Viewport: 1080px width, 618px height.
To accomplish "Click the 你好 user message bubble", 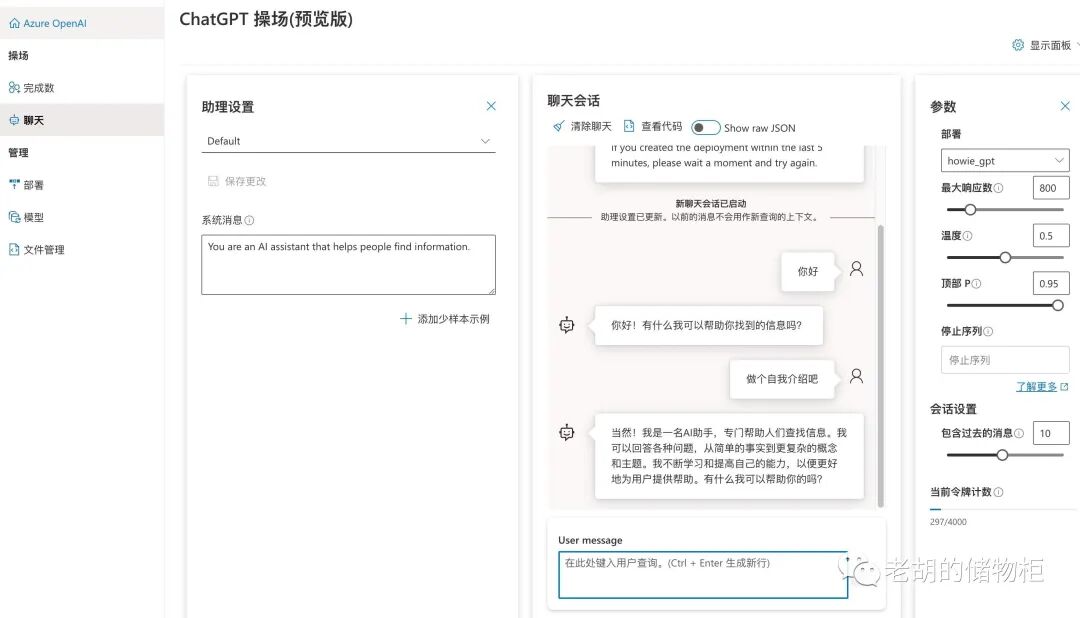I will tap(807, 271).
